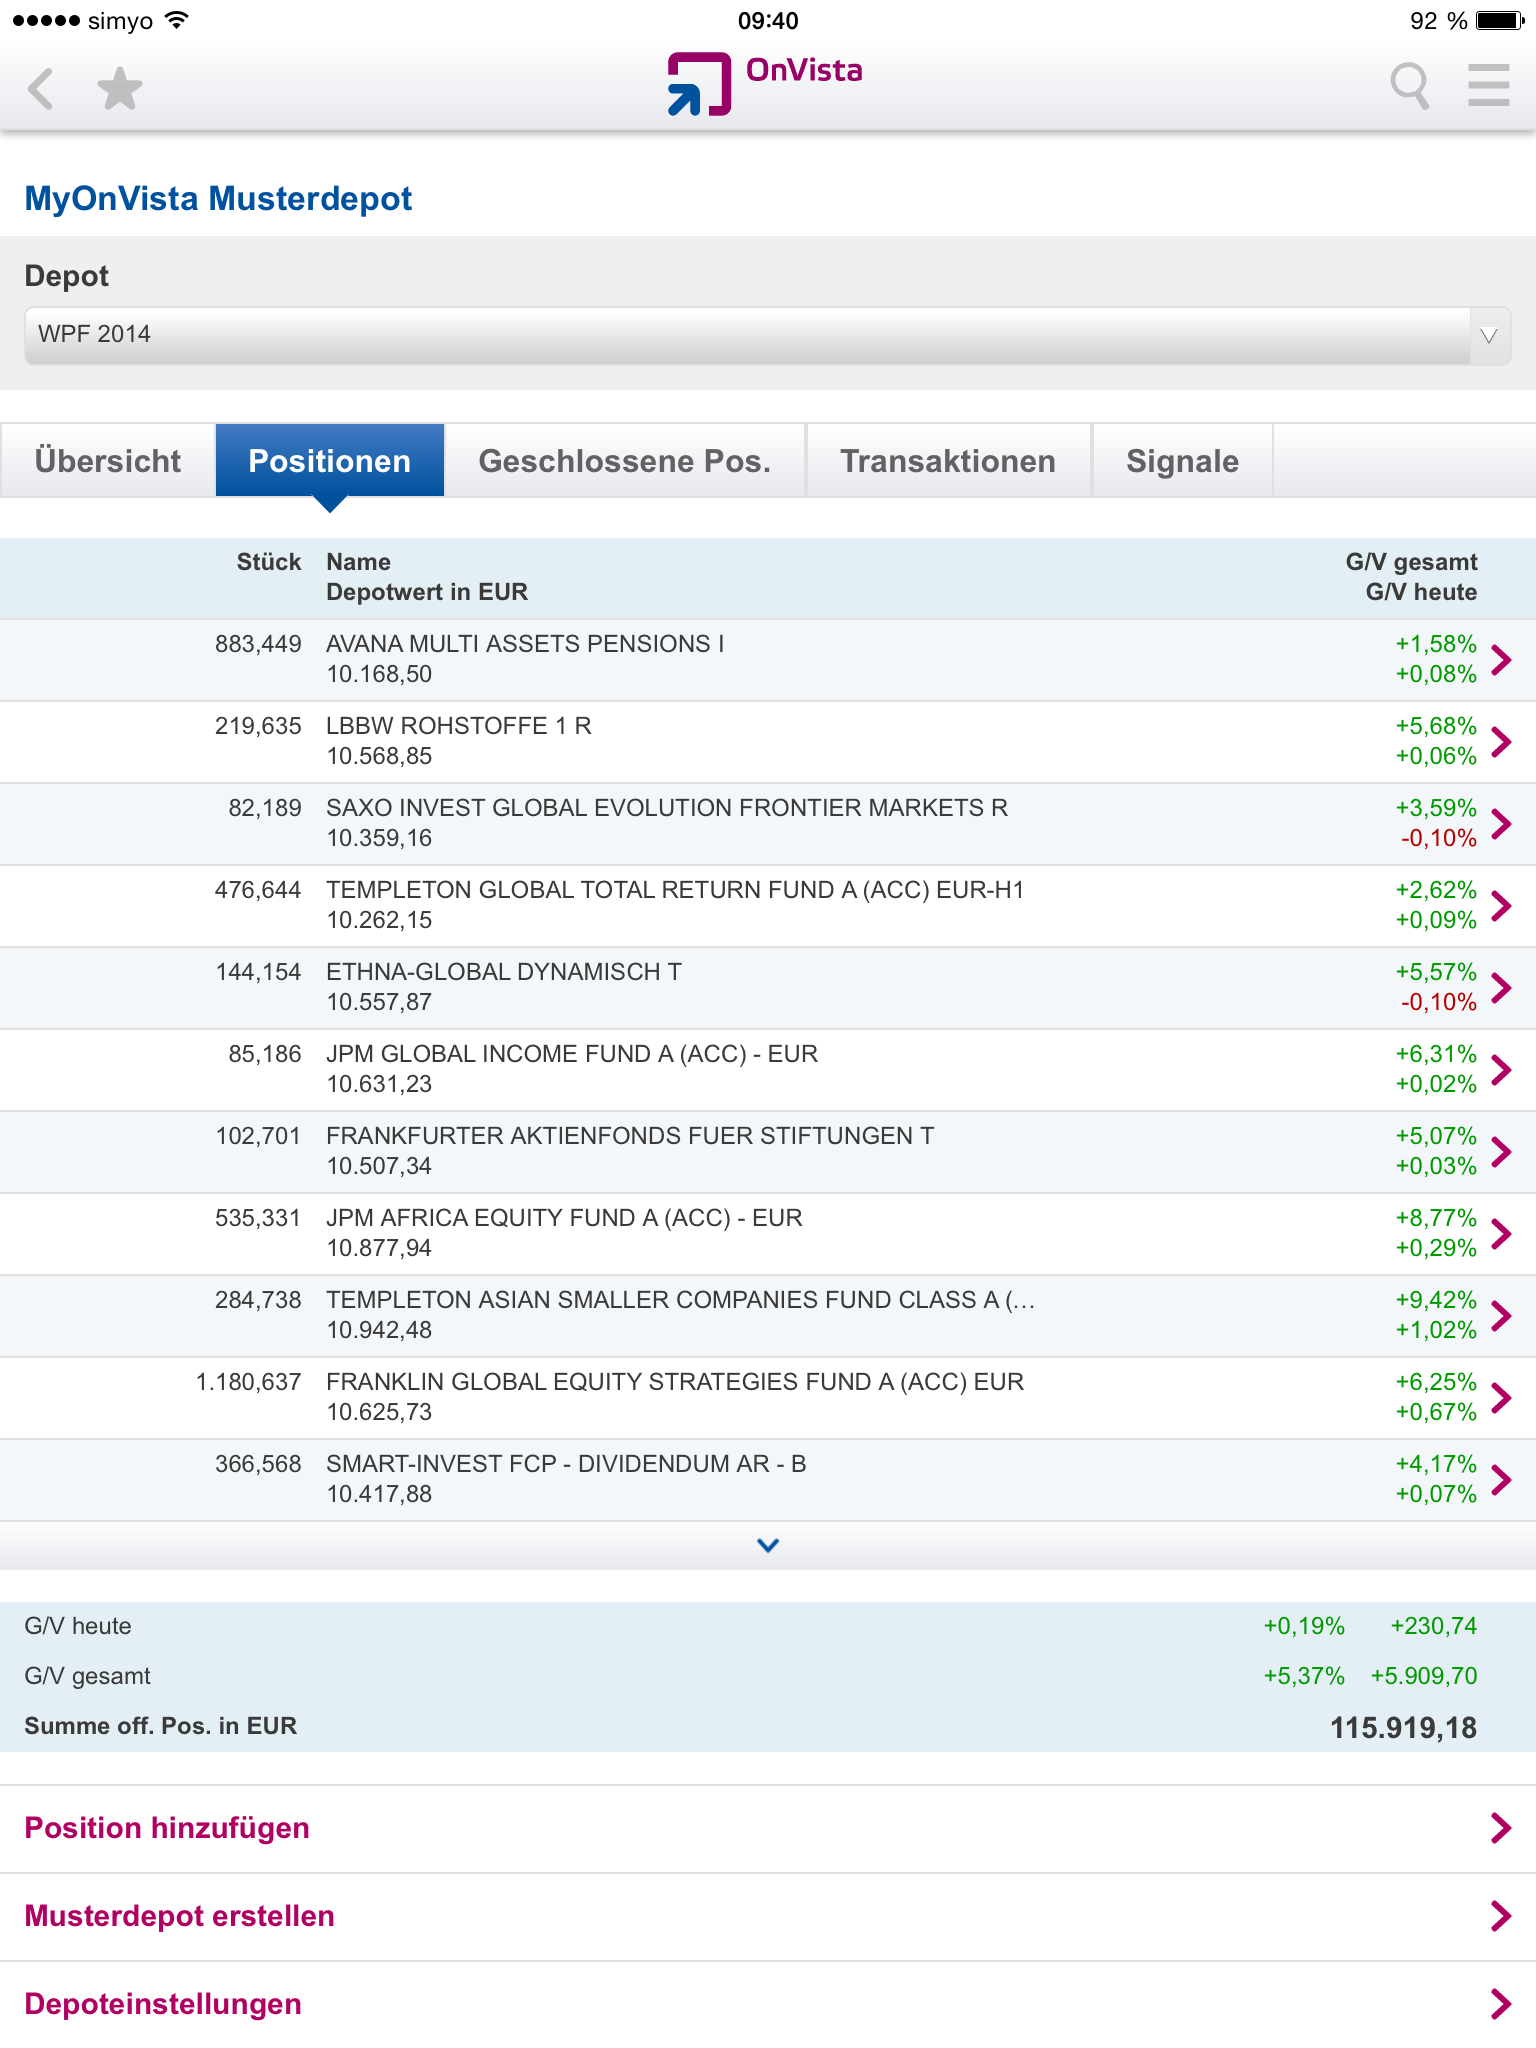This screenshot has width=1536, height=2048.
Task: Select the Signale tab
Action: click(1182, 461)
